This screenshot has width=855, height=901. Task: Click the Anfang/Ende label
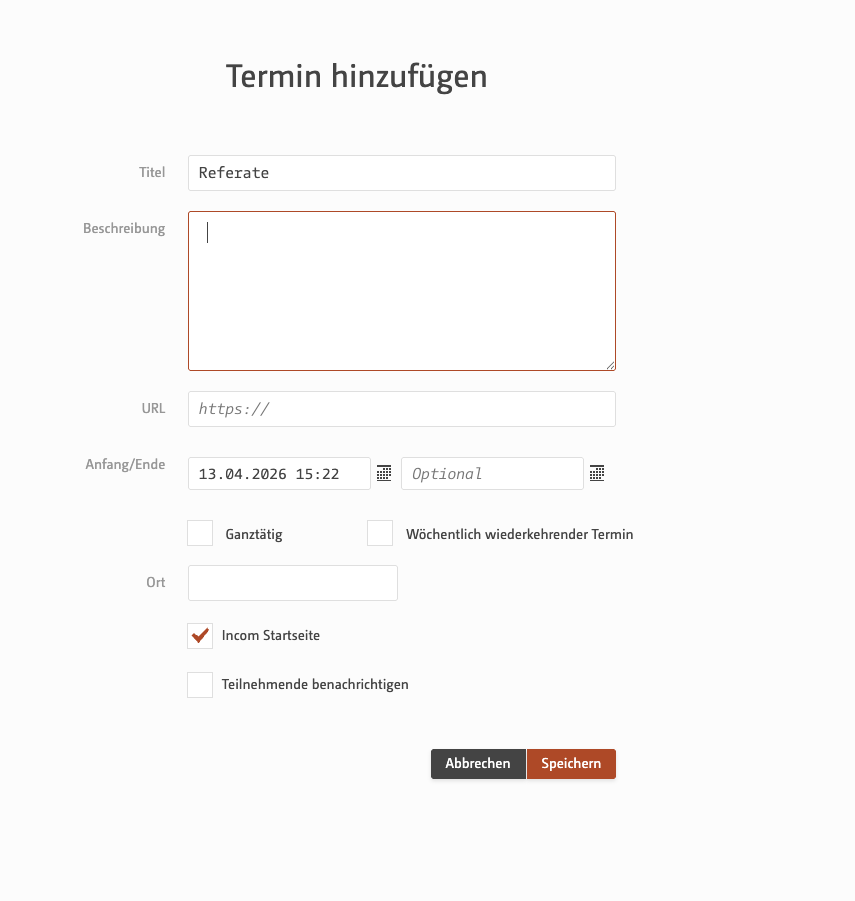[125, 464]
